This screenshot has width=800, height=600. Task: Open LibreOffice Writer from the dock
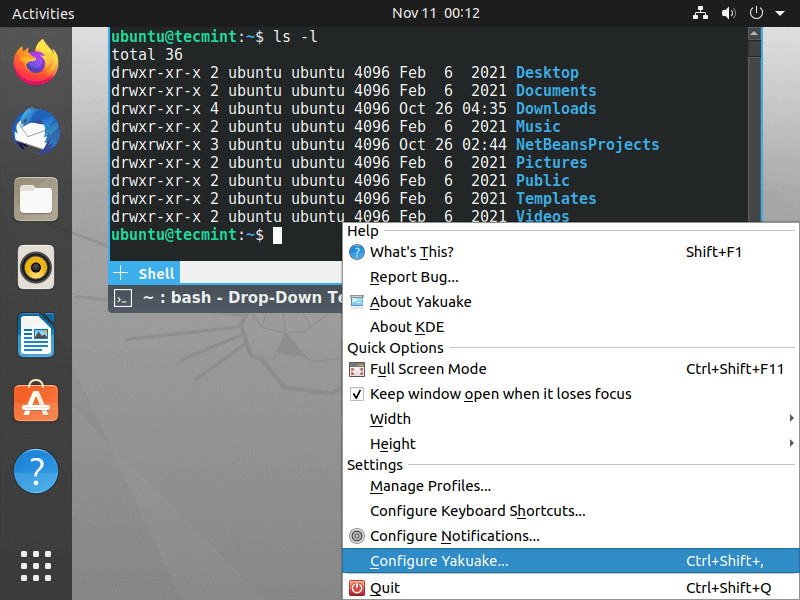[36, 335]
